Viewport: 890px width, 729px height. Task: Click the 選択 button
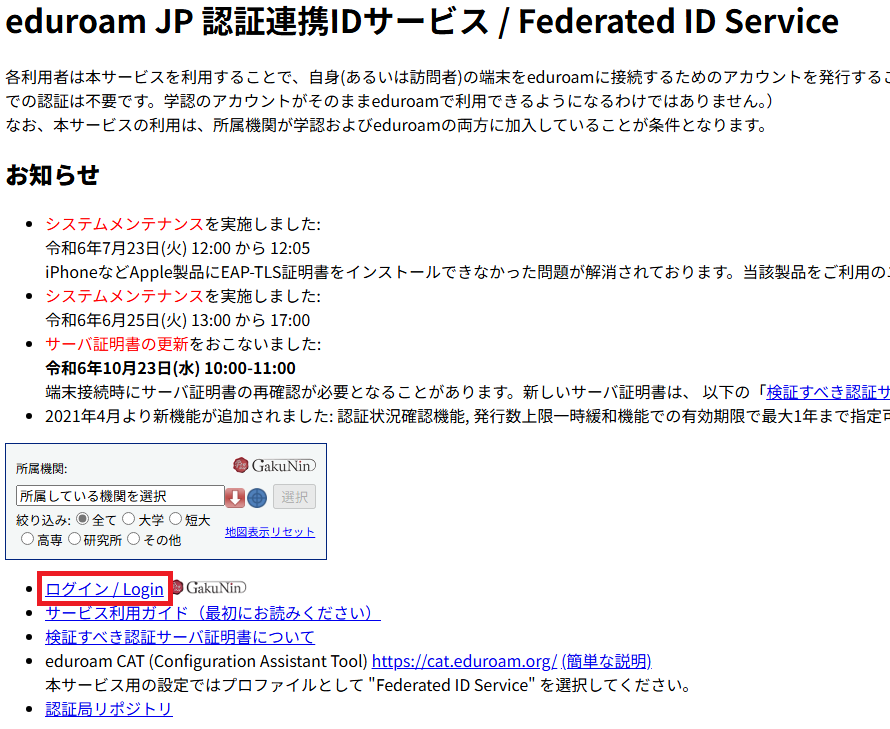295,497
